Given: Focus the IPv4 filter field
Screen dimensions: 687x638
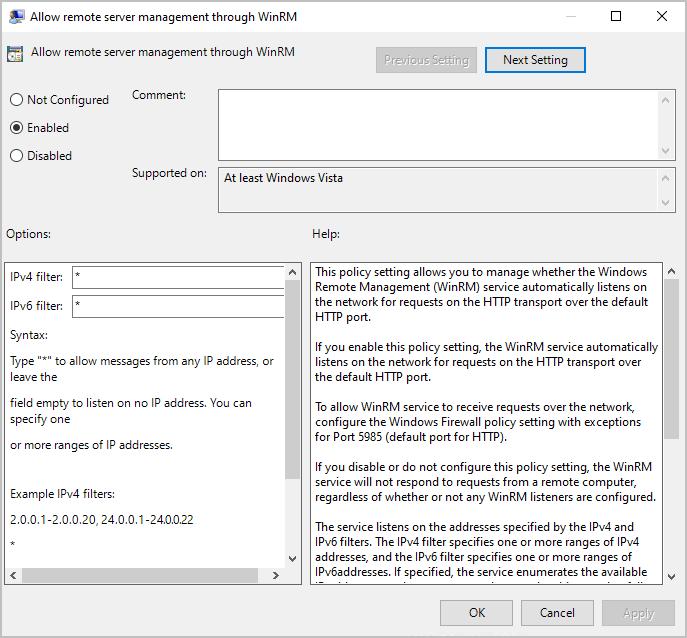Looking at the screenshot, I should click(178, 278).
